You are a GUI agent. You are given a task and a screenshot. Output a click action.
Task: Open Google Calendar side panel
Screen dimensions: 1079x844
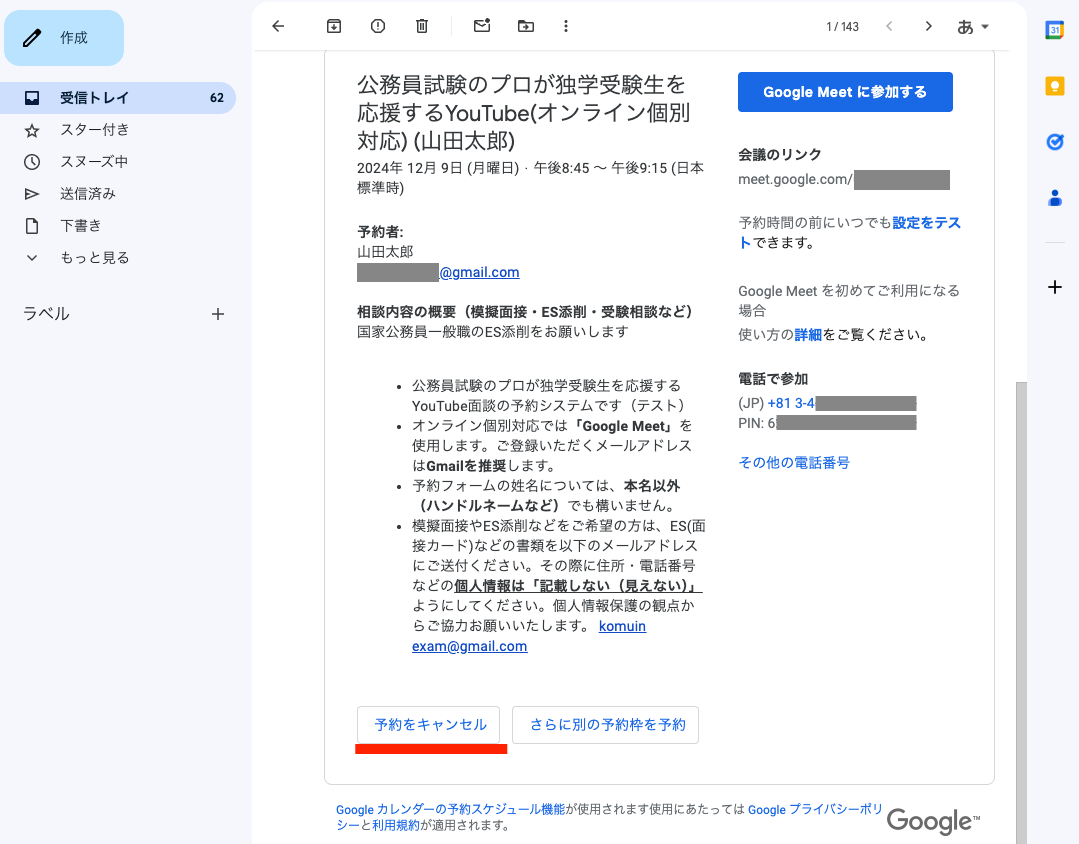pos(1054,30)
